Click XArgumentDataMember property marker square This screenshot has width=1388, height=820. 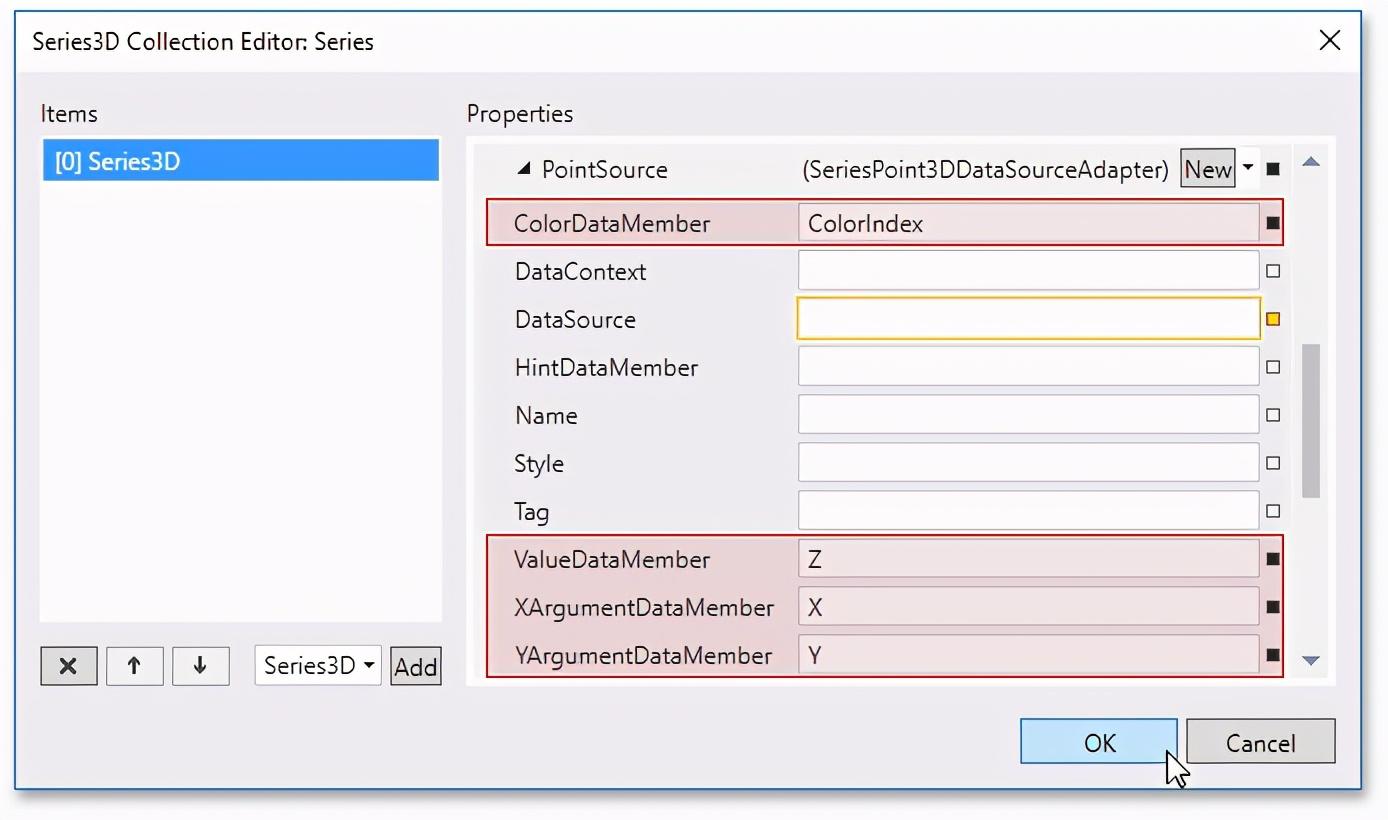(x=1273, y=607)
